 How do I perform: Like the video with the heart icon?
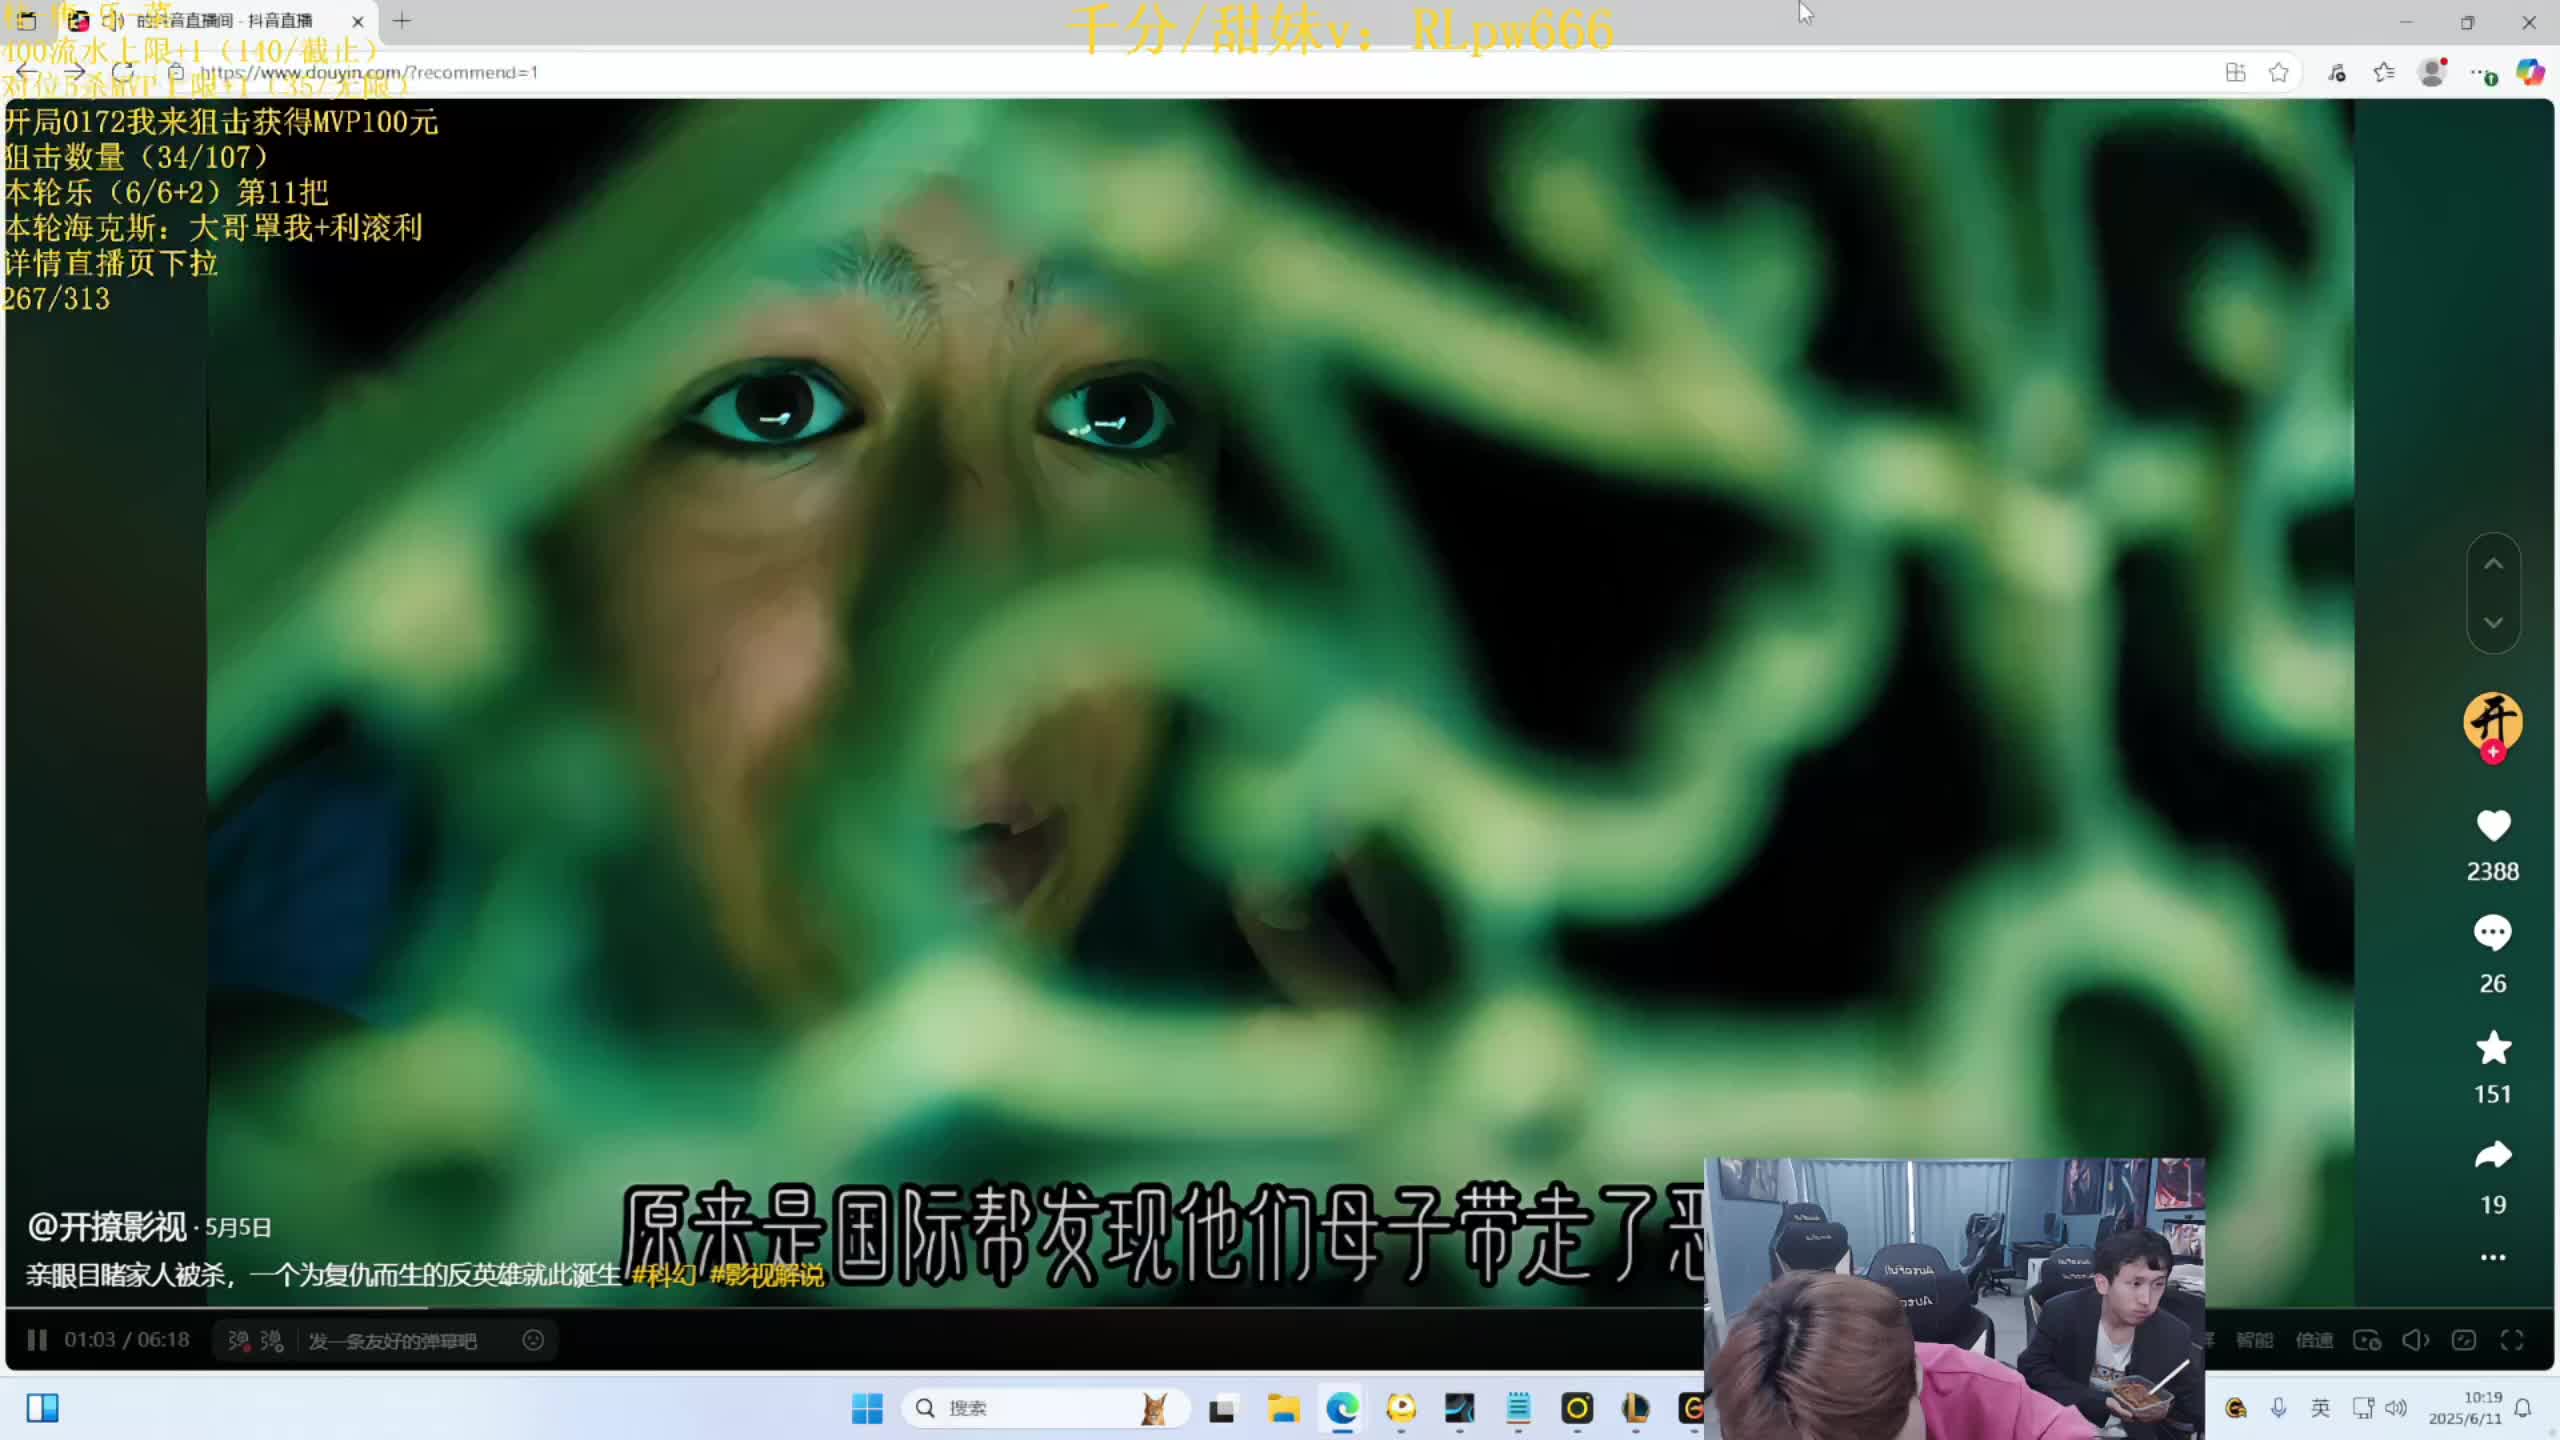click(2493, 826)
